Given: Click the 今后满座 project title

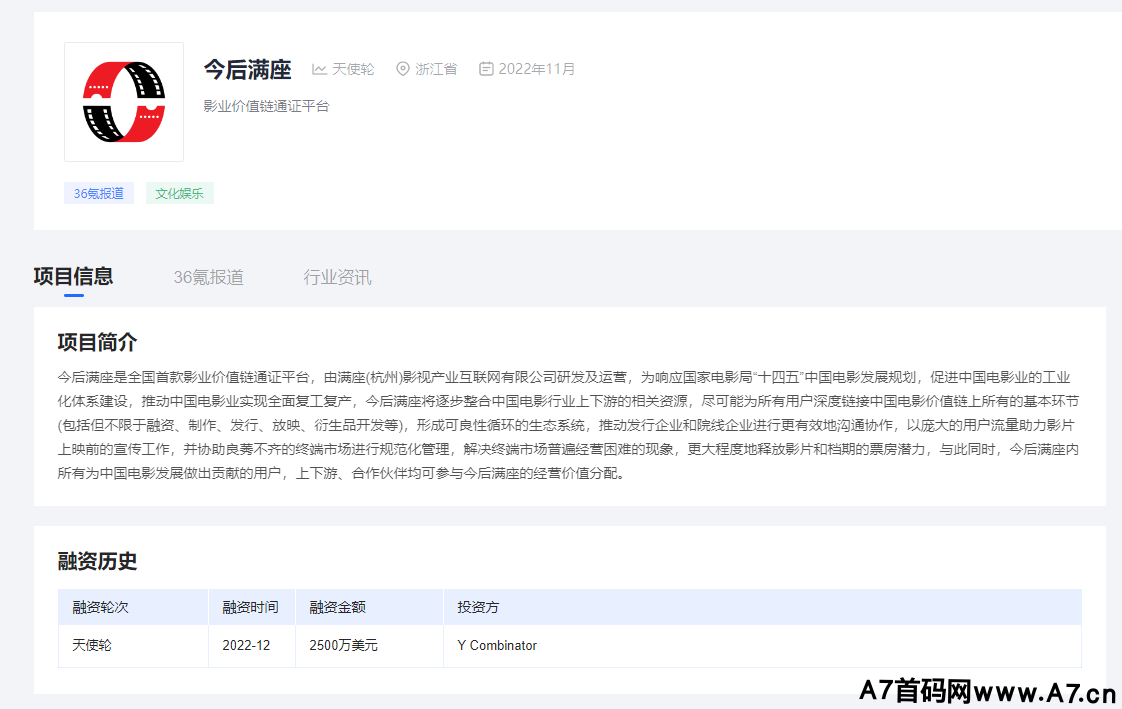Looking at the screenshot, I should (248, 69).
